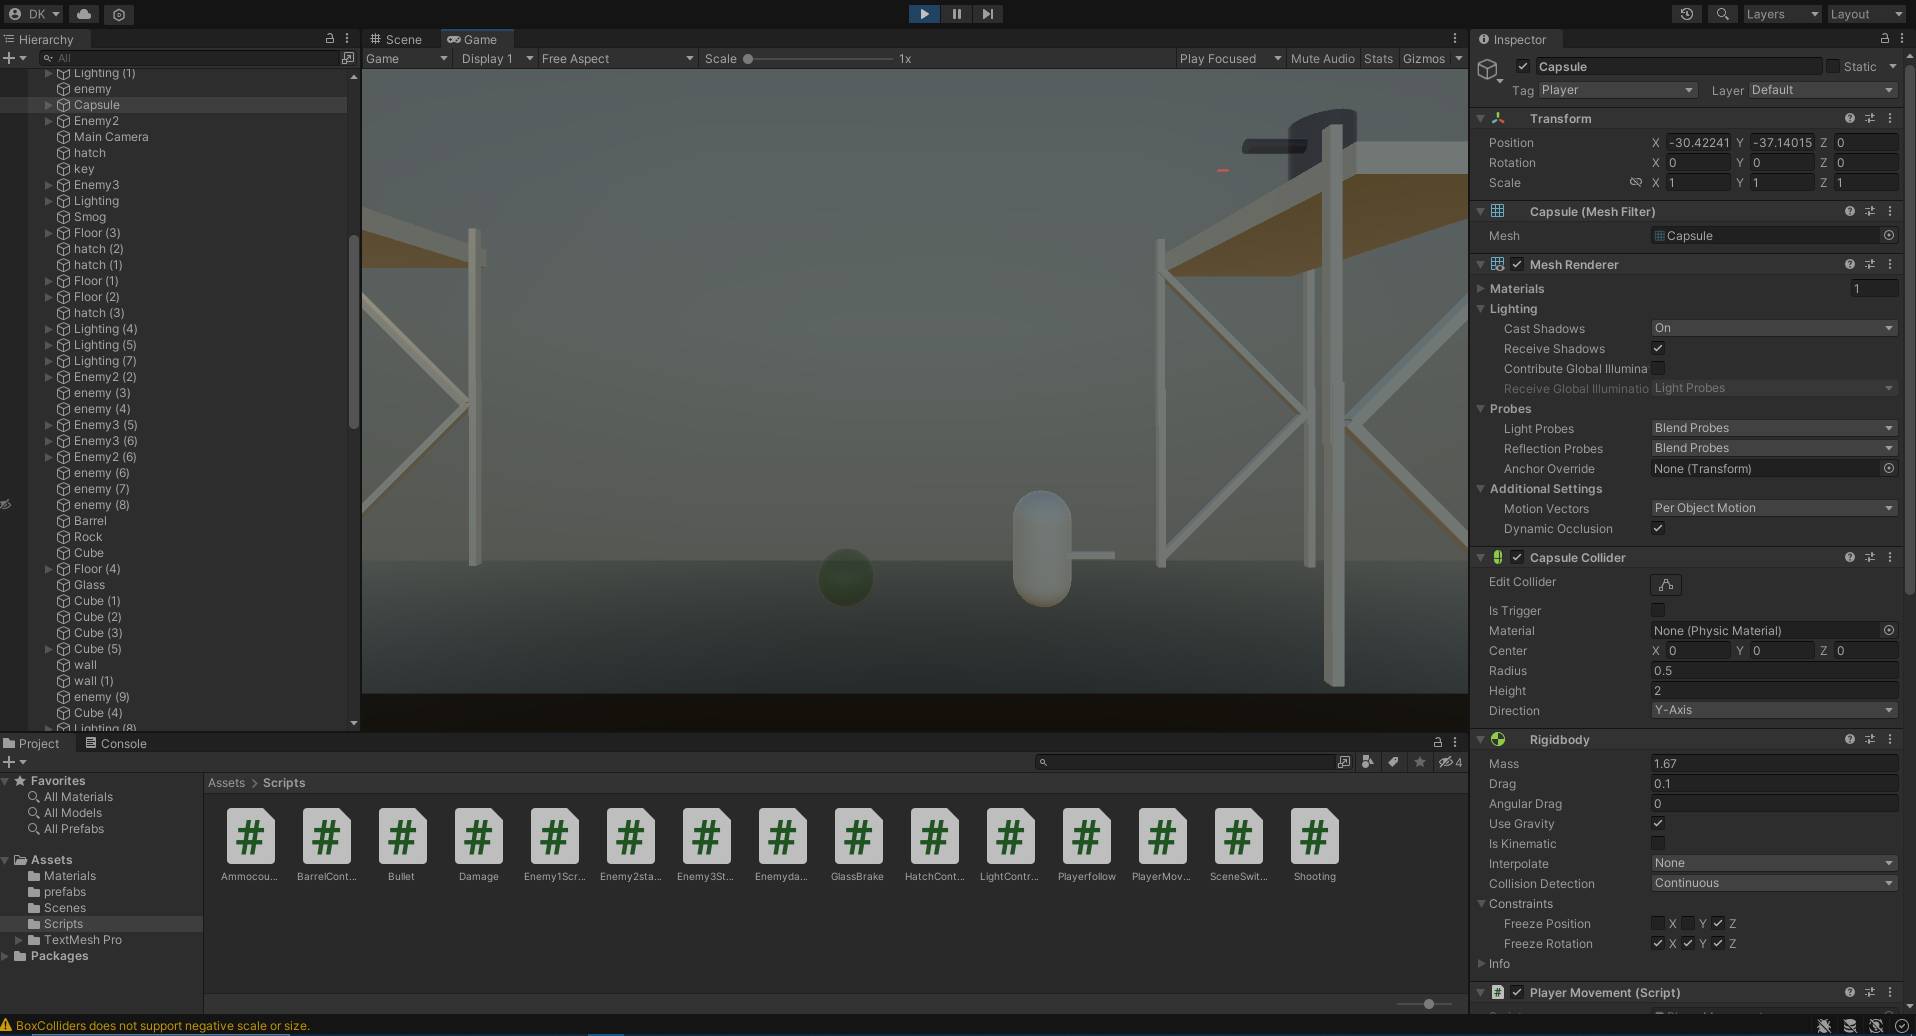Open the Transform component help icon
This screenshot has width=1916, height=1036.
(x=1849, y=118)
